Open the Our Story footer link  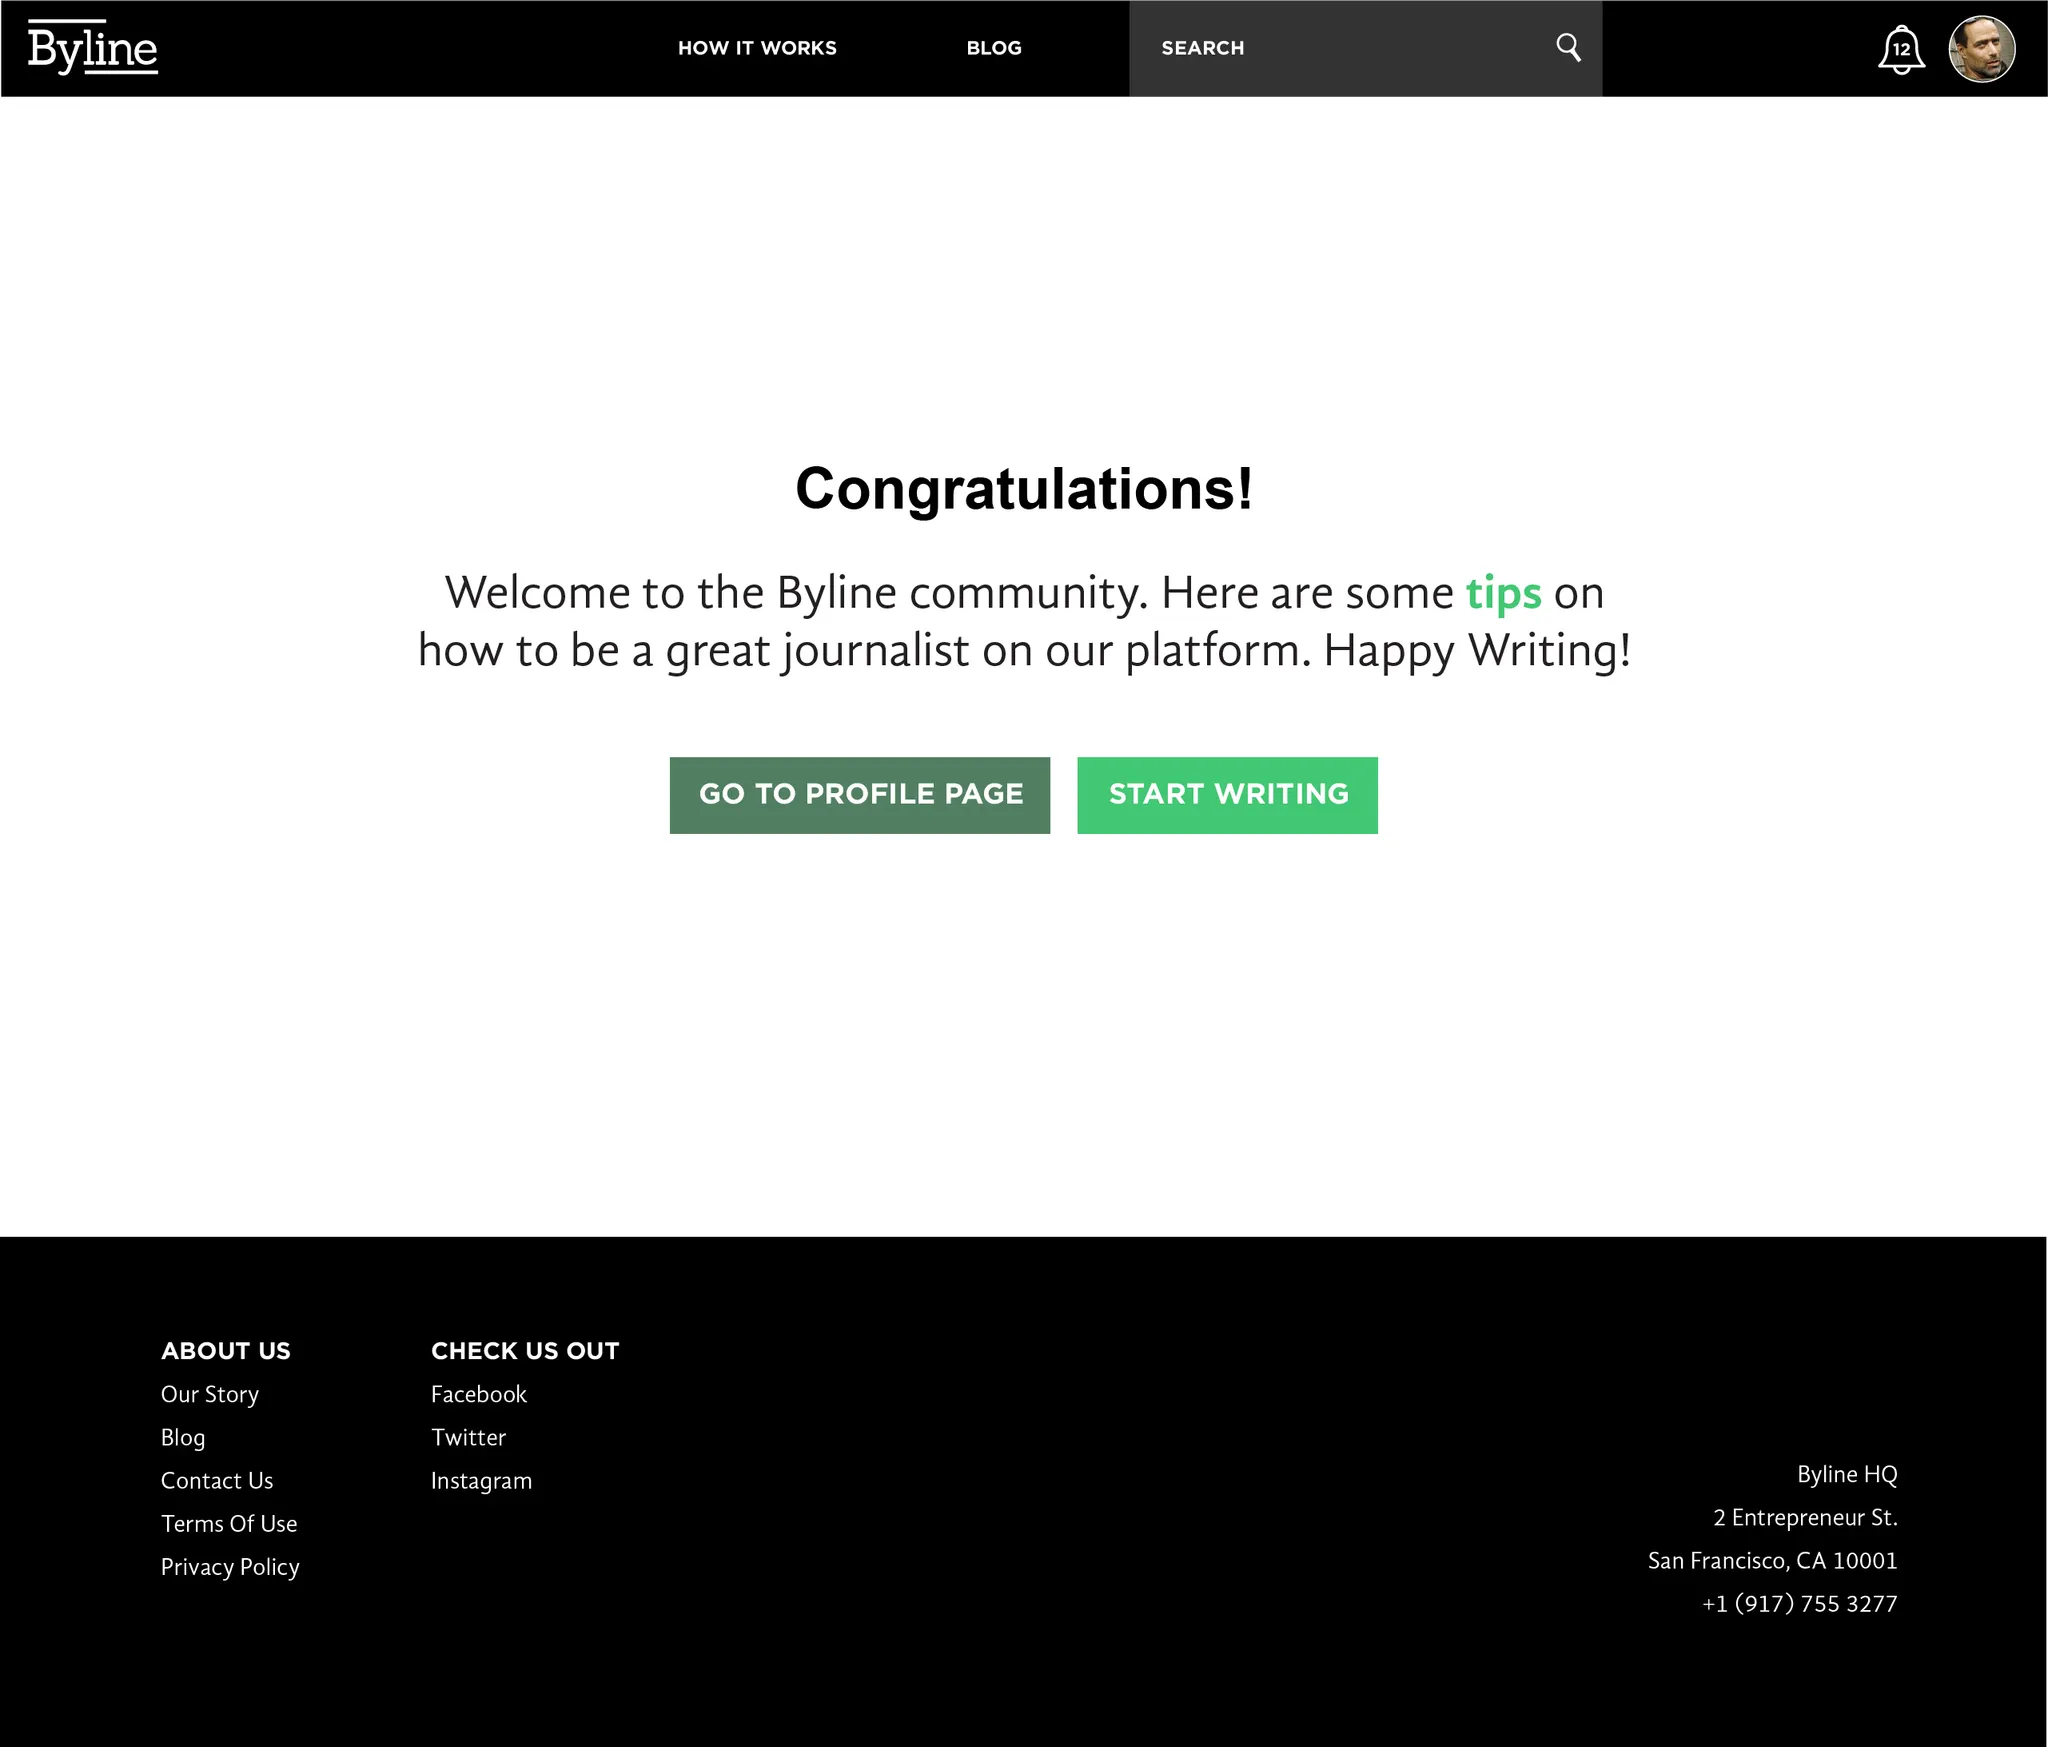tap(210, 1394)
